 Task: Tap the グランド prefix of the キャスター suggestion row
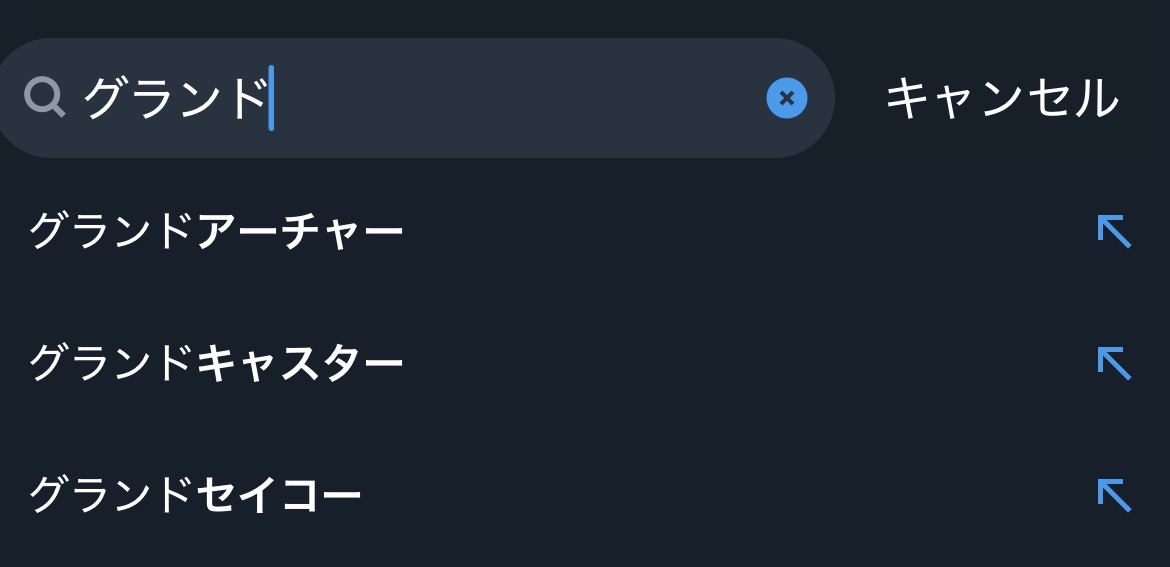pos(111,363)
